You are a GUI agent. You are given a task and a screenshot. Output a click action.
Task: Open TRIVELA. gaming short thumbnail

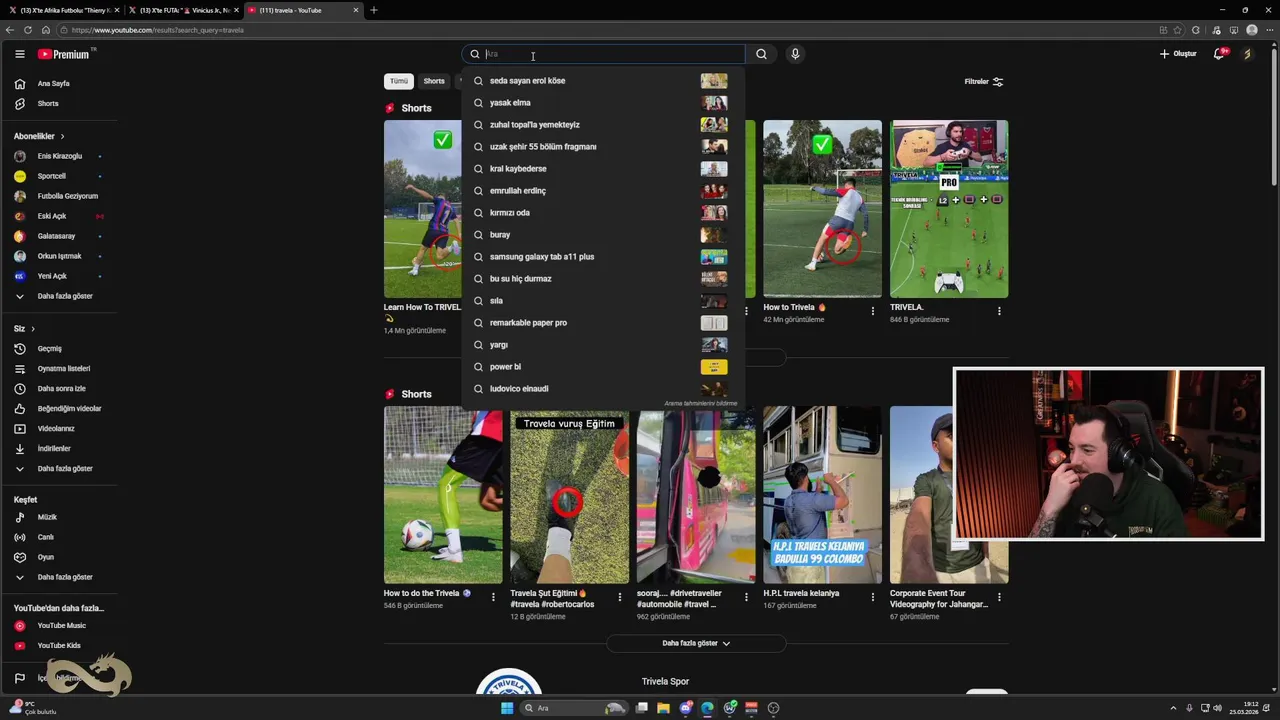949,209
